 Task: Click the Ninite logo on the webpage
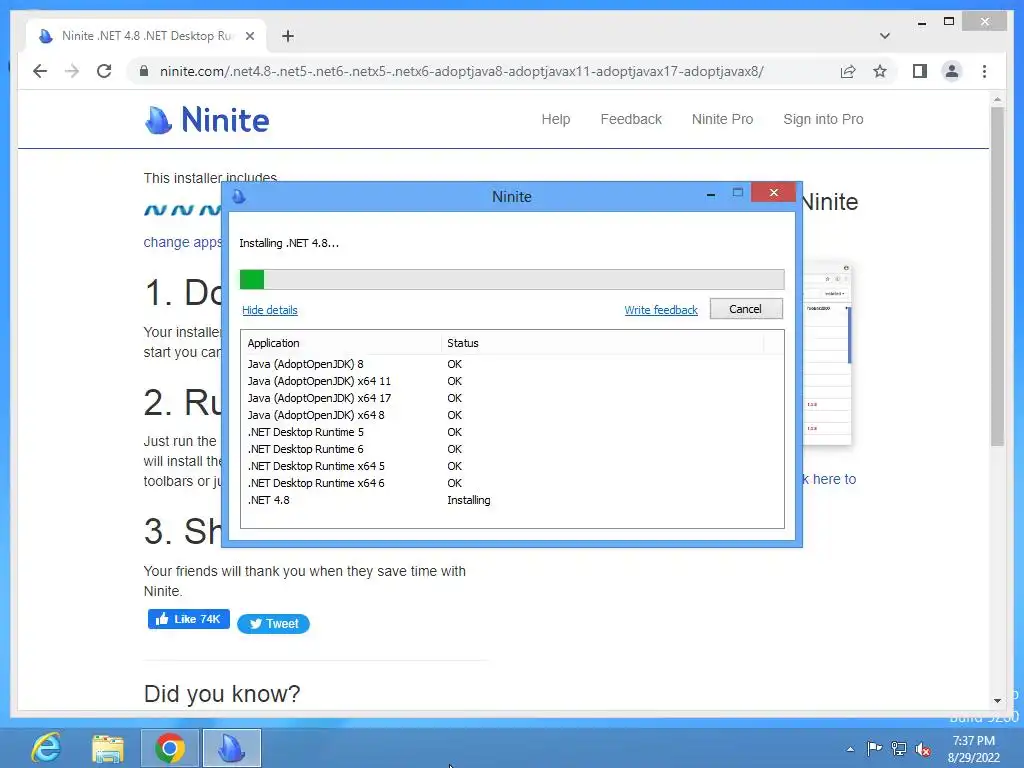(206, 120)
